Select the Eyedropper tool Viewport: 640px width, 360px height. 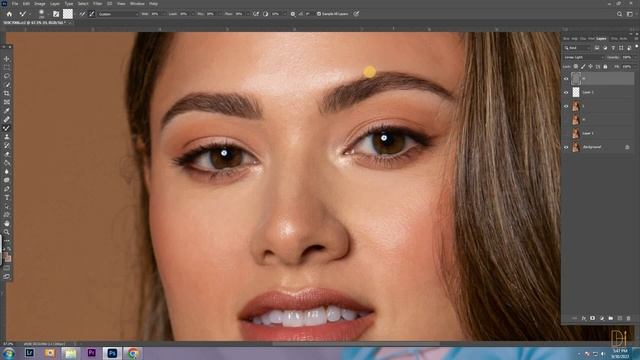[x=7, y=111]
